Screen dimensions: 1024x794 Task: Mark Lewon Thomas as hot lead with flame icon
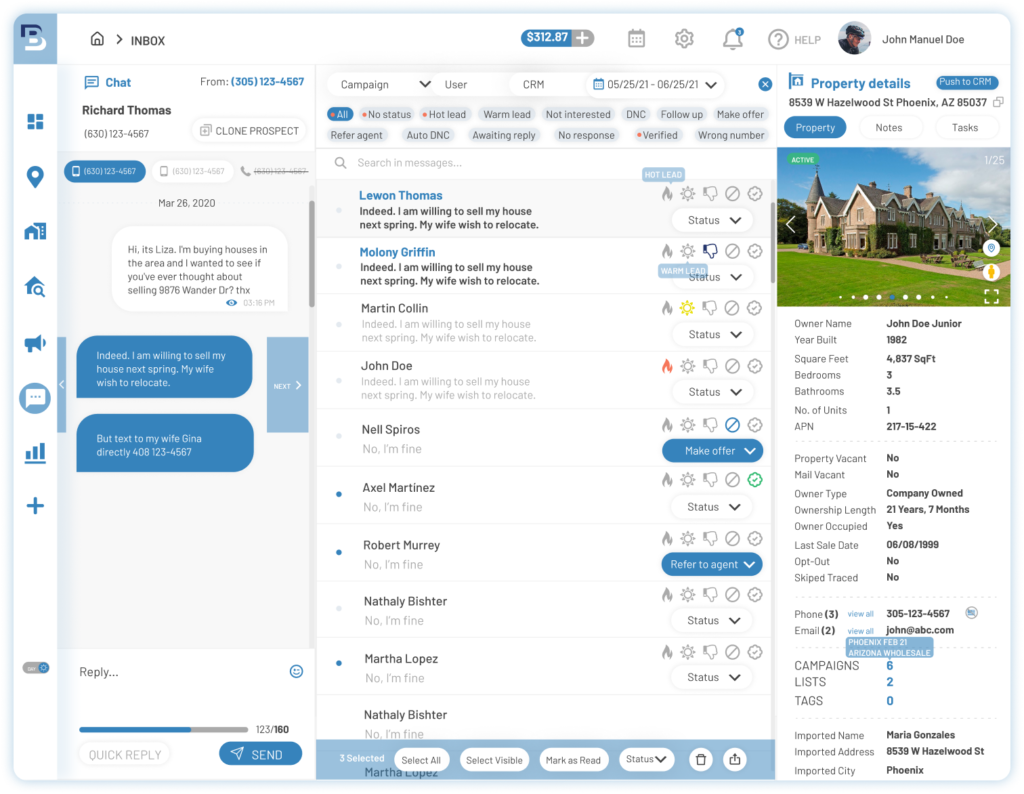tap(666, 193)
